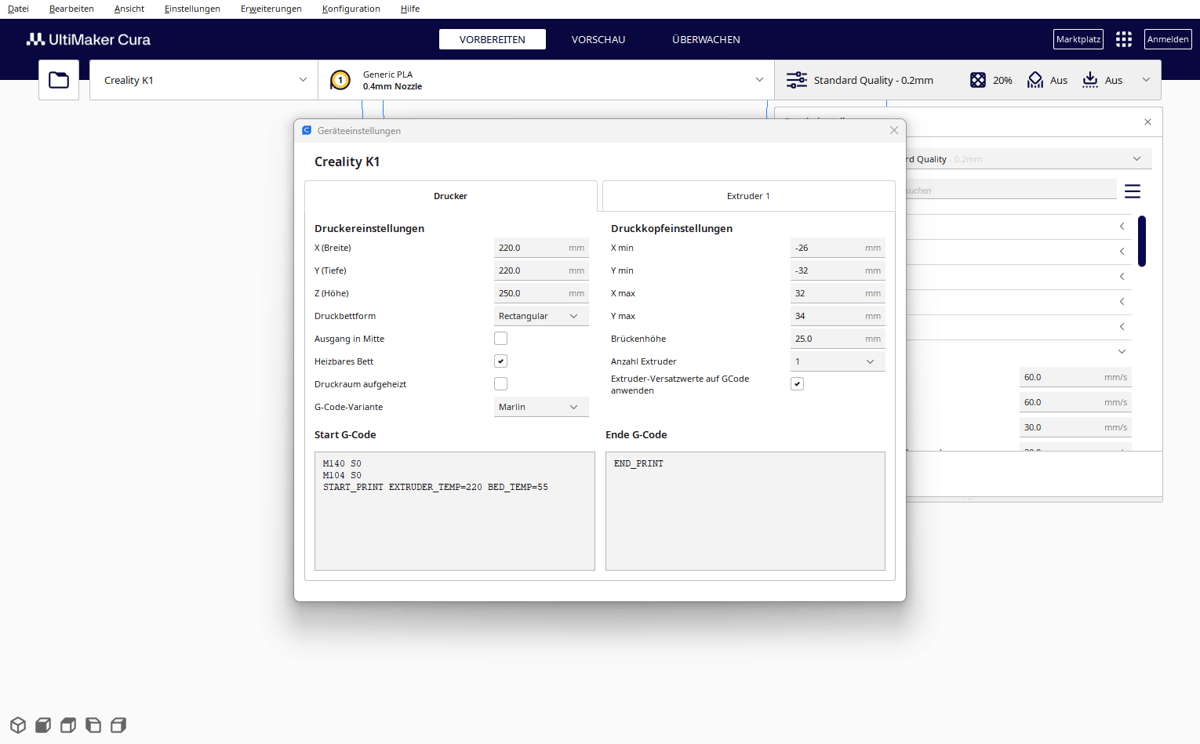
Task: Go to the VORSCHAU stage
Action: [598, 39]
